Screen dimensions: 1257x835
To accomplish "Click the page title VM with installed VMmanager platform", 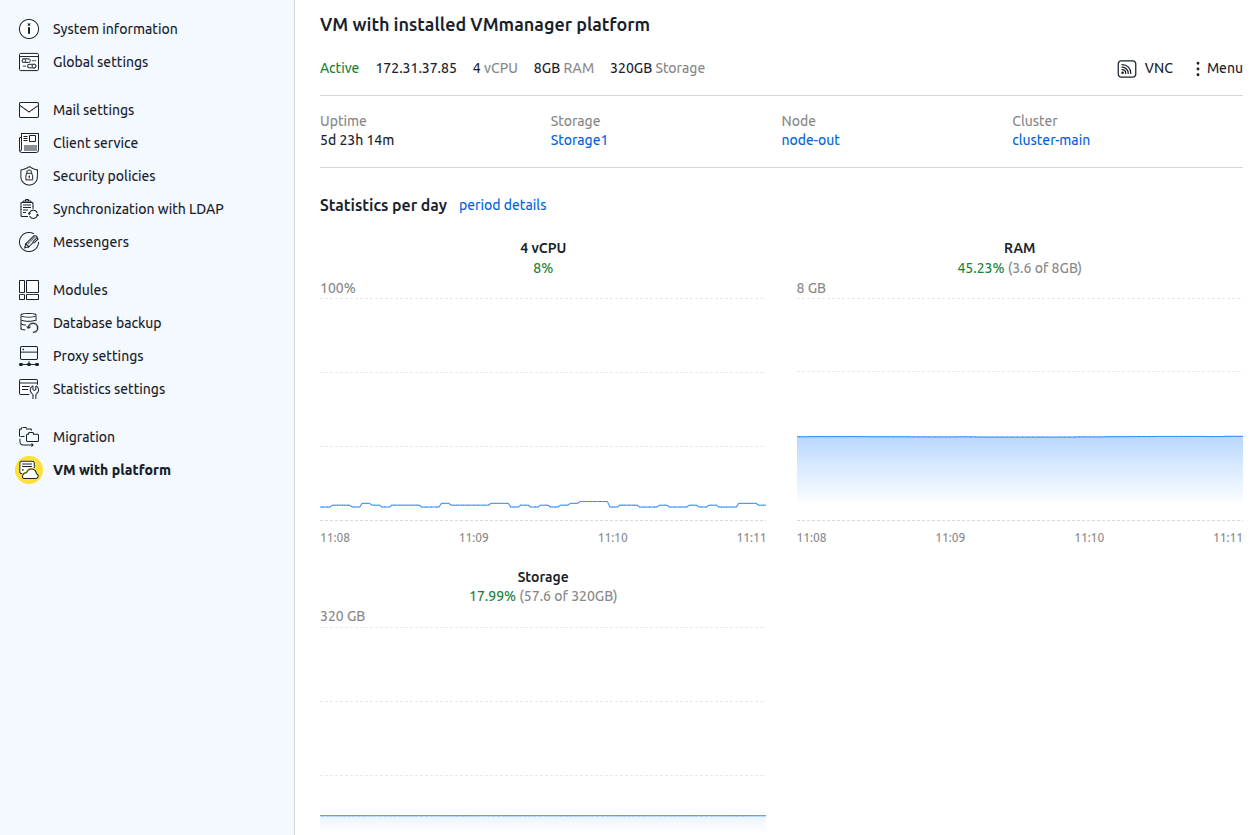I will (484, 24).
